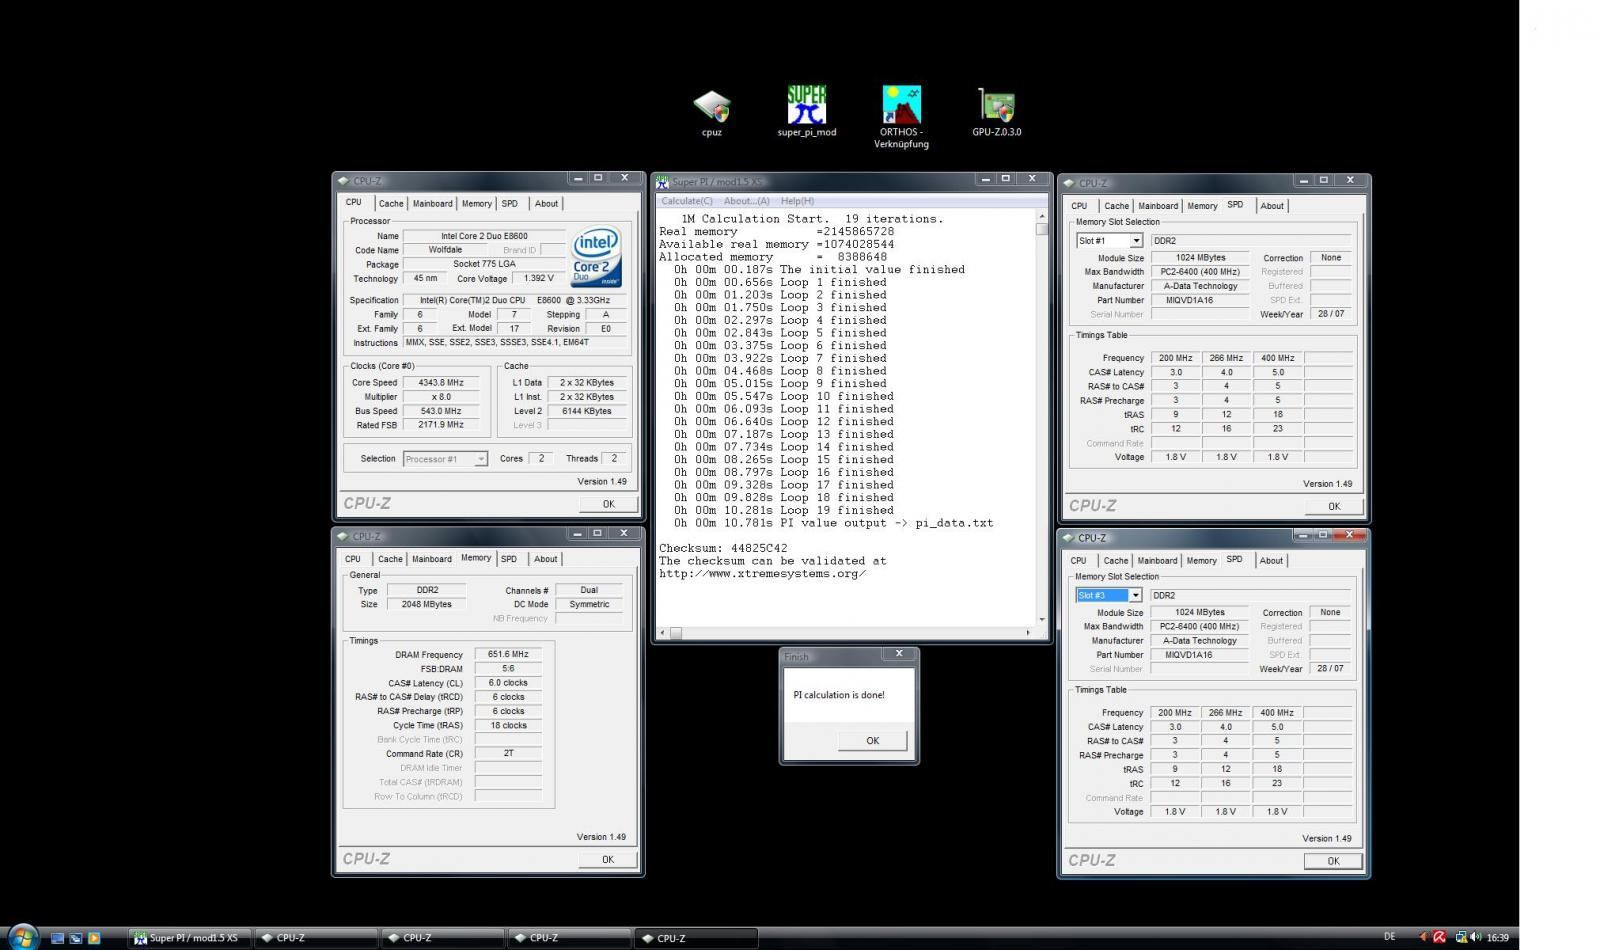
Task: Click the red antivirus umbrella tray icon
Action: click(1439, 937)
